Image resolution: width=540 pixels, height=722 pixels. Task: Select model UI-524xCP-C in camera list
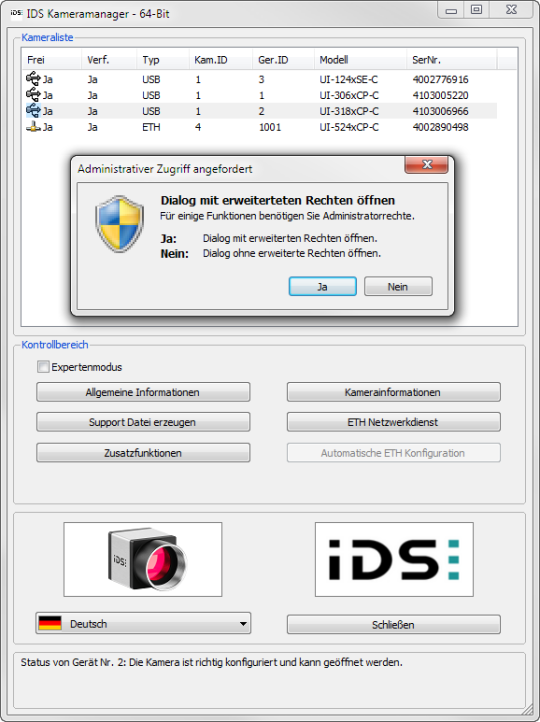pos(349,127)
